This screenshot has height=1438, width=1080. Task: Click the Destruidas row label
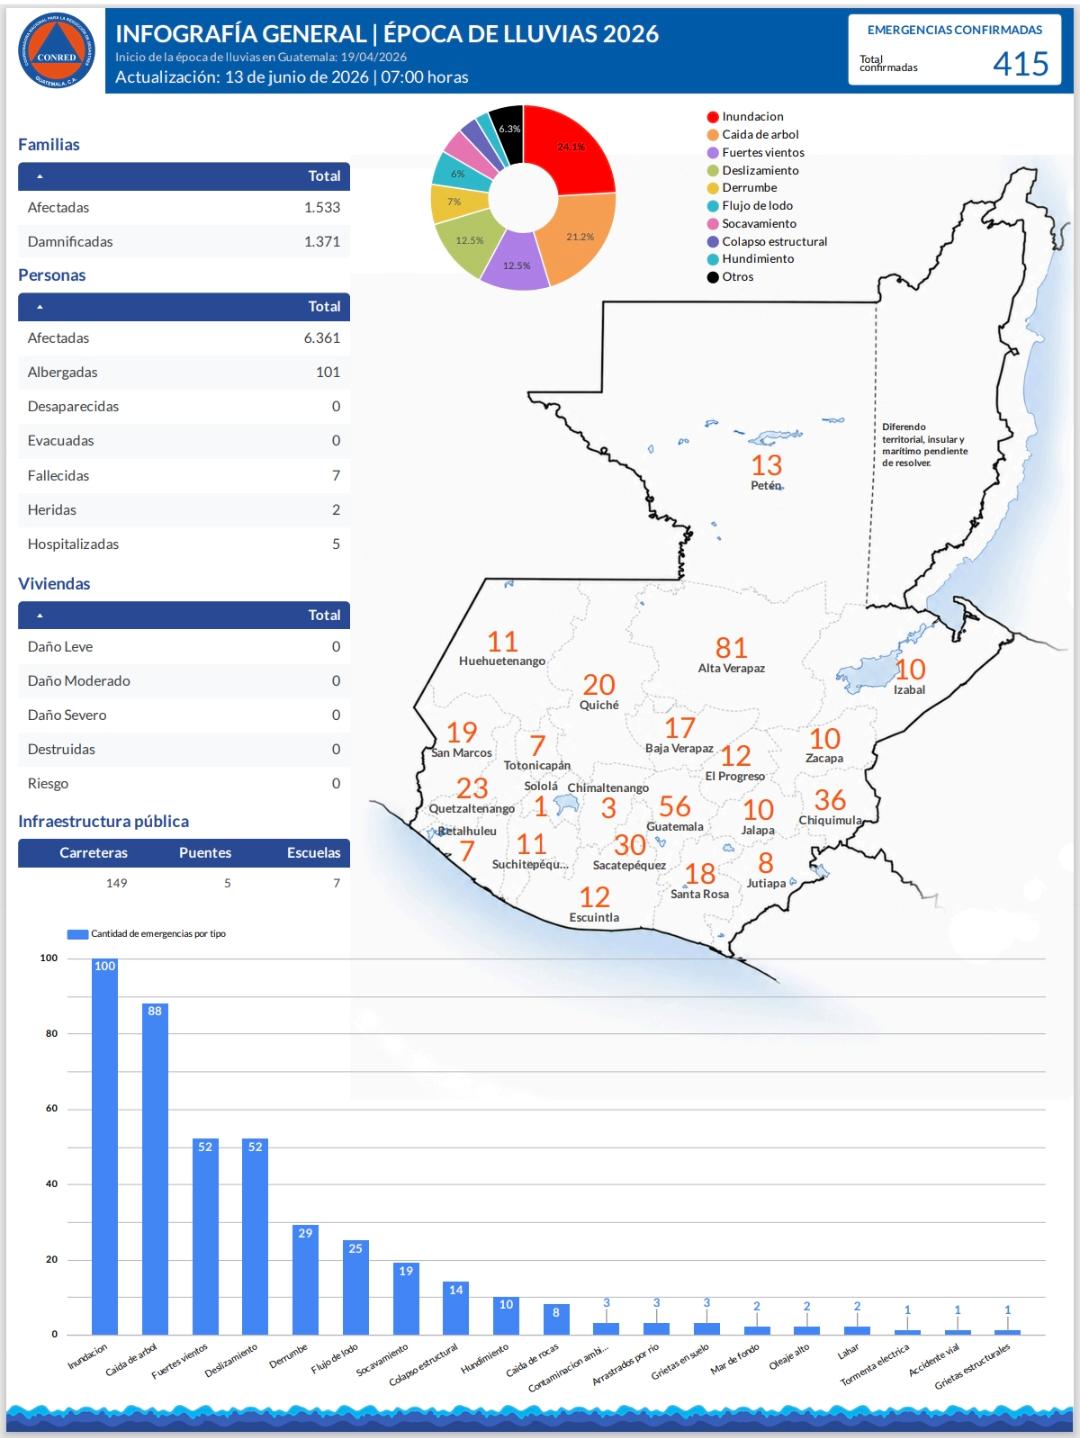click(61, 749)
